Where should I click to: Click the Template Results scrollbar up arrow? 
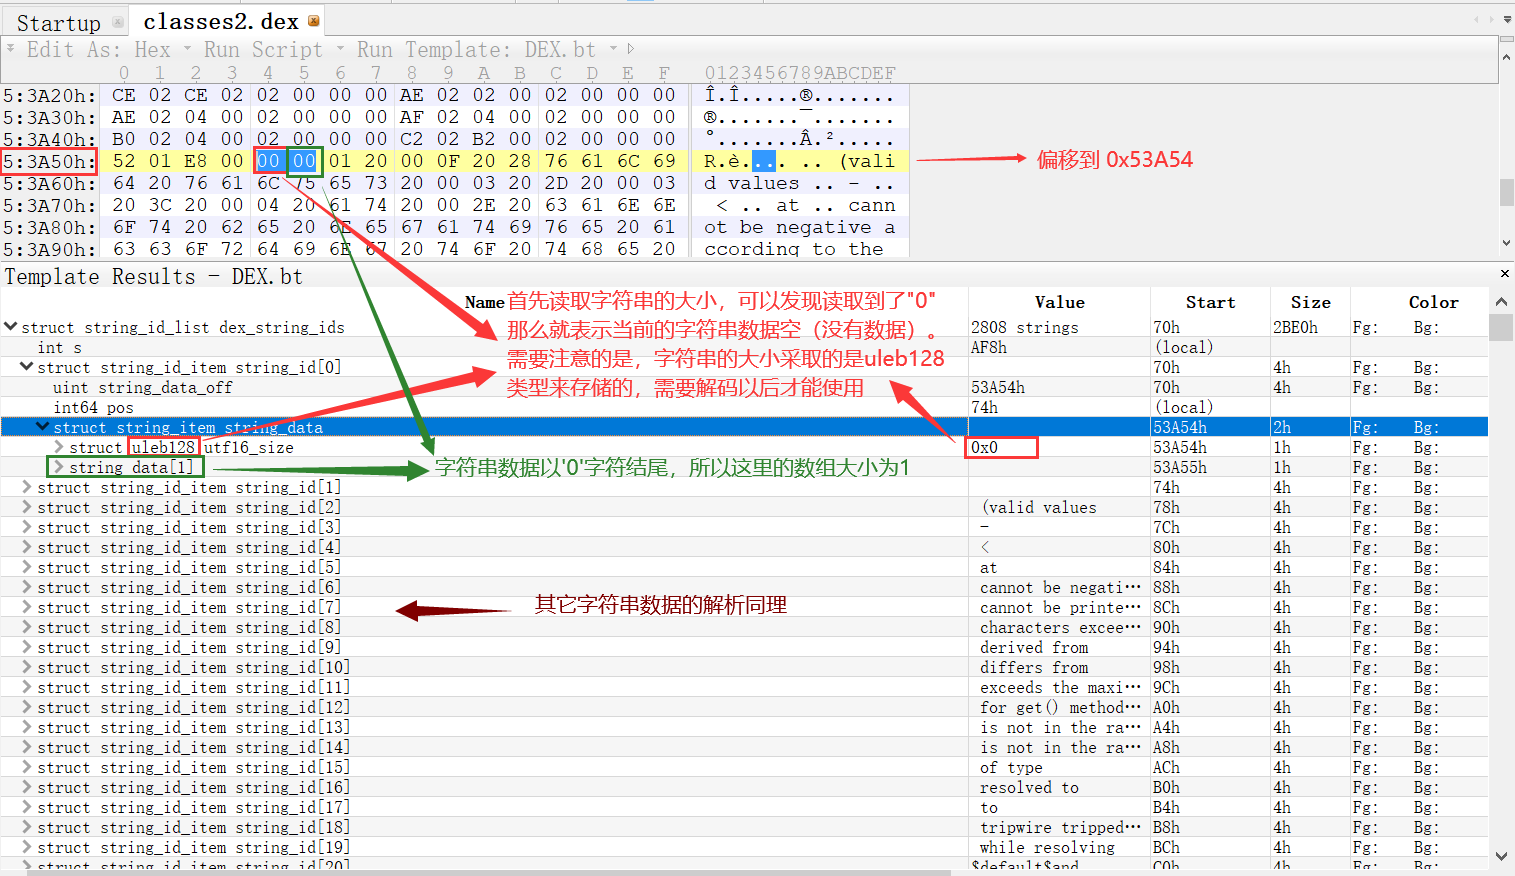tap(1501, 302)
